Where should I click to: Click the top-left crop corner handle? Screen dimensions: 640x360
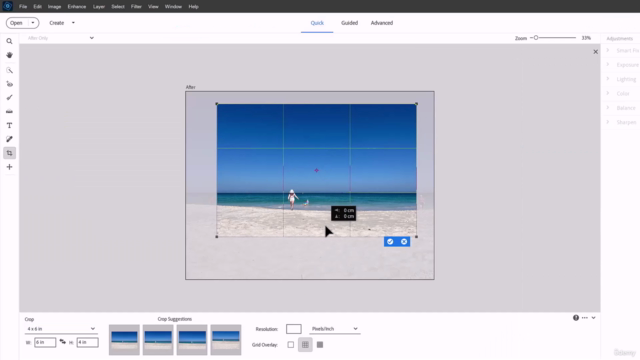tap(217, 104)
